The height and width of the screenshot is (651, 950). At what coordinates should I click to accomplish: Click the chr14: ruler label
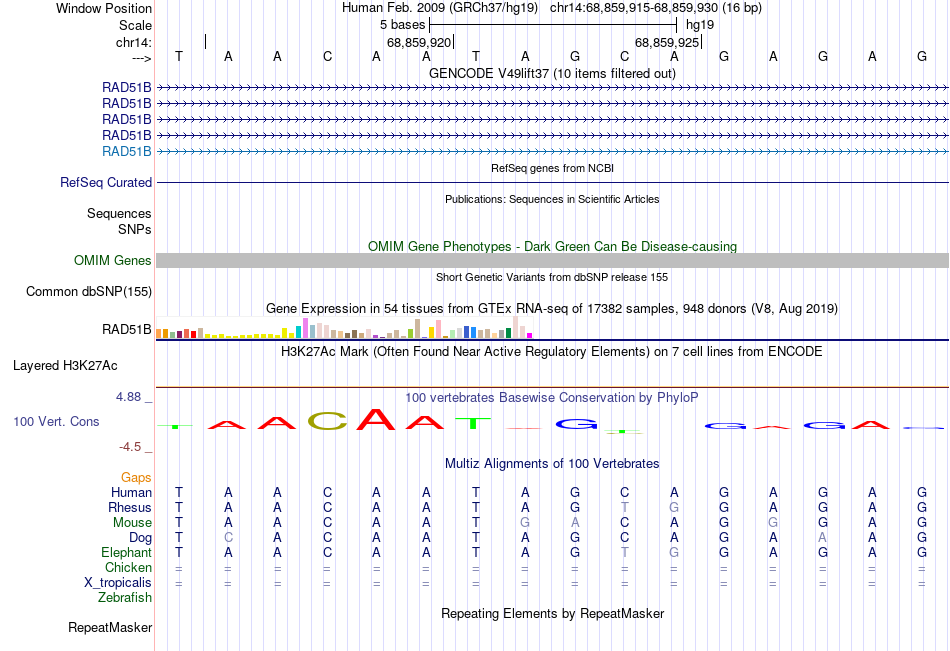[133, 42]
